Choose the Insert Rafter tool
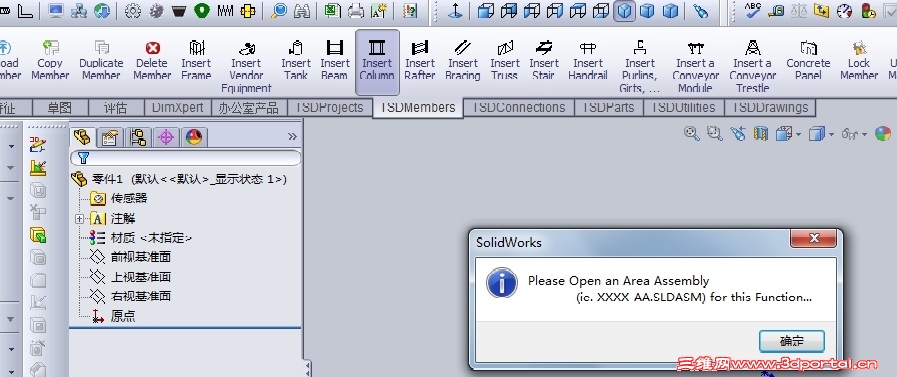 point(420,60)
